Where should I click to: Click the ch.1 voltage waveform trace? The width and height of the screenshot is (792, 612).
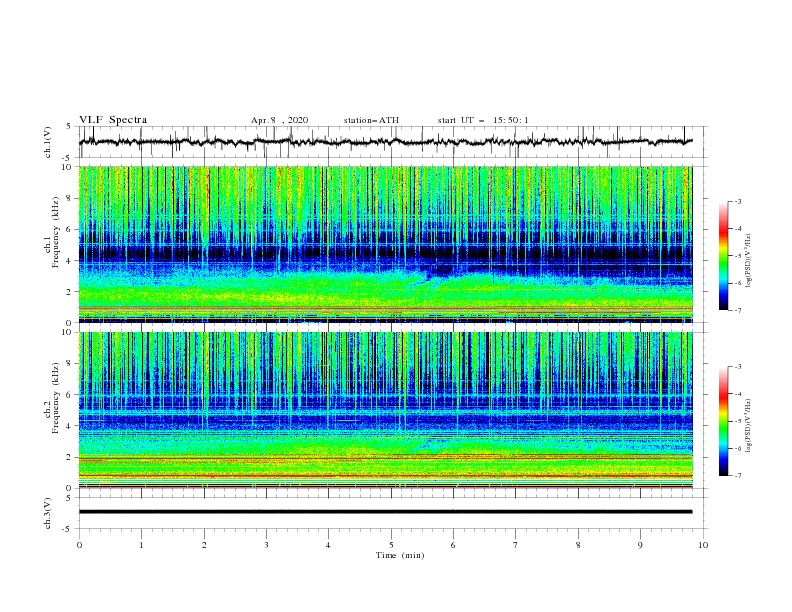tap(385, 142)
